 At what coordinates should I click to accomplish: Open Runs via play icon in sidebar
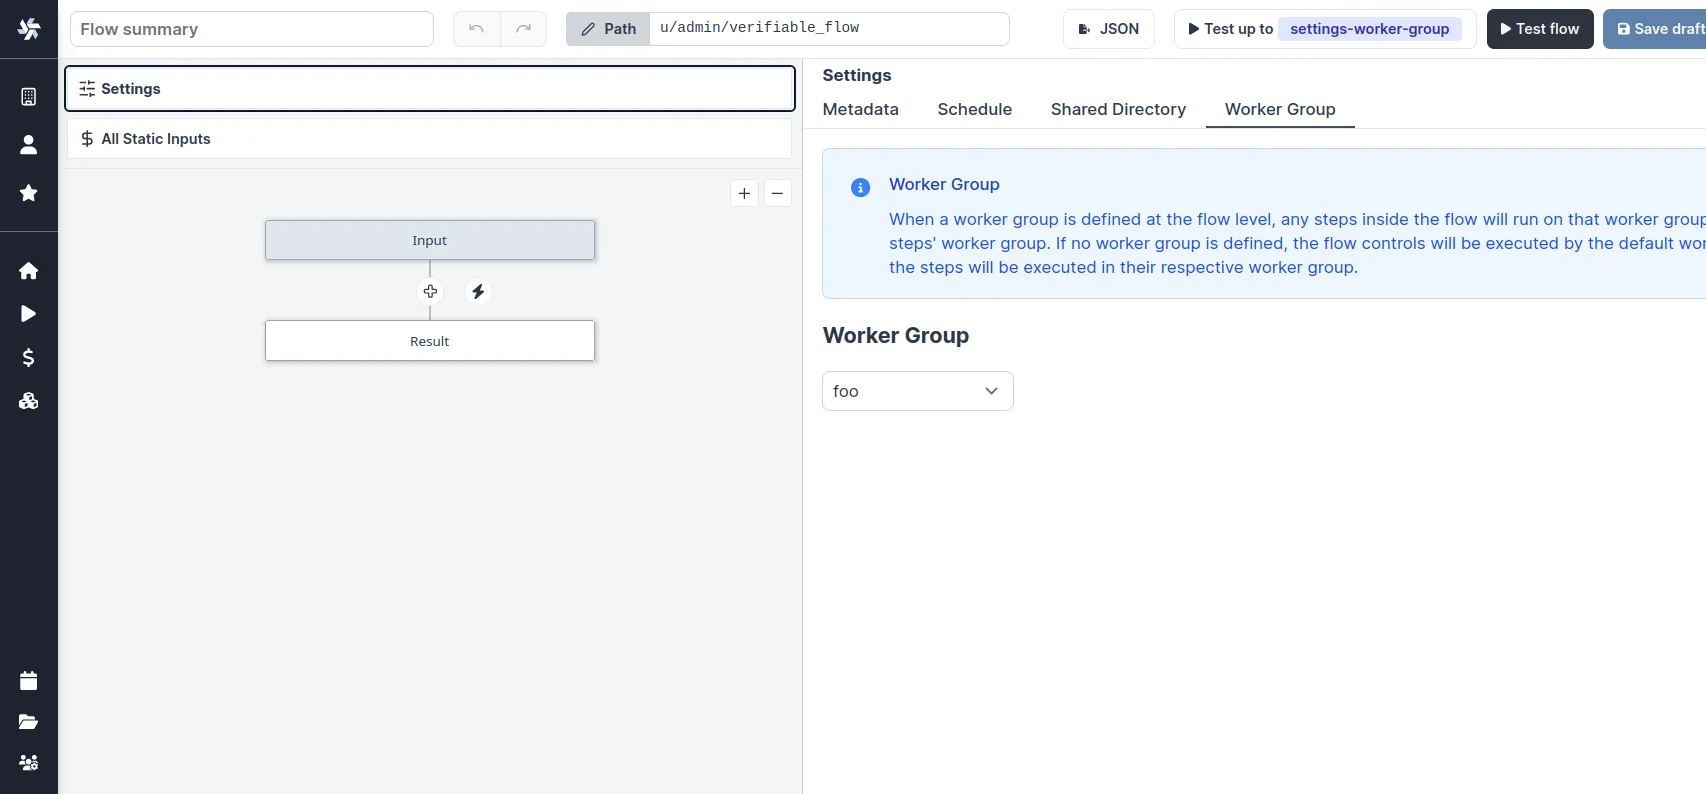pos(29,314)
